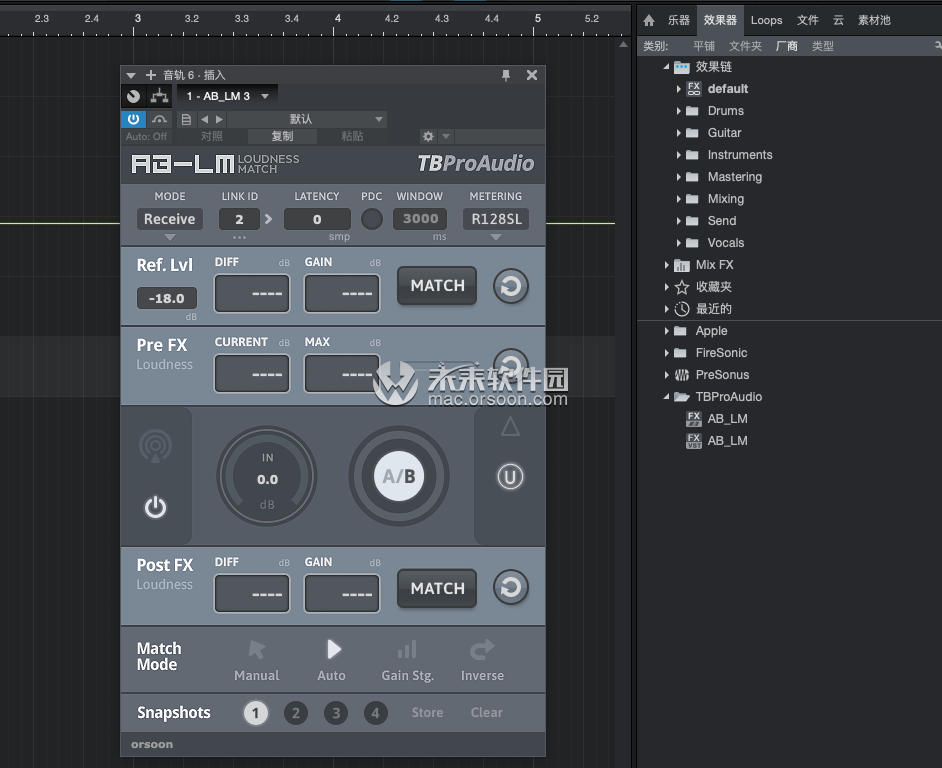Expand the Mix FX node
This screenshot has width=942, height=768.
pyautogui.click(x=666, y=265)
